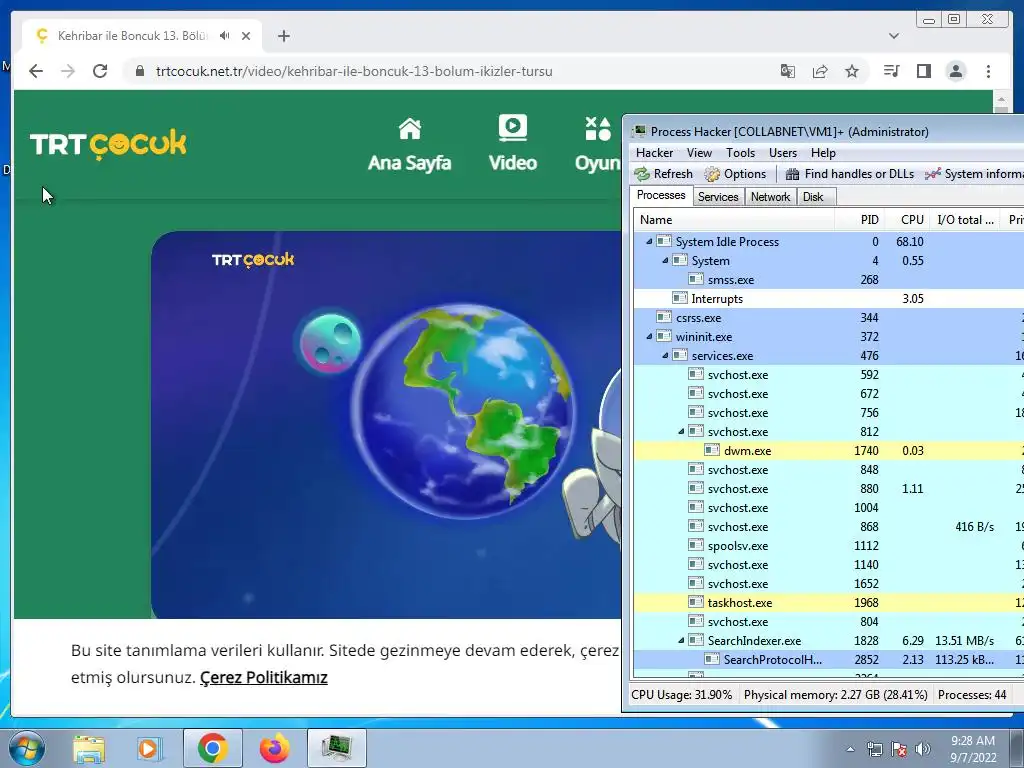The height and width of the screenshot is (768, 1024).
Task: Open Windows Explorer from the taskbar
Action: click(x=89, y=748)
